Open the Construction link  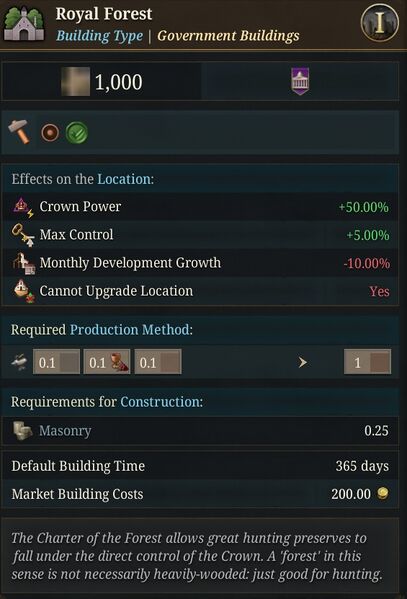point(160,402)
